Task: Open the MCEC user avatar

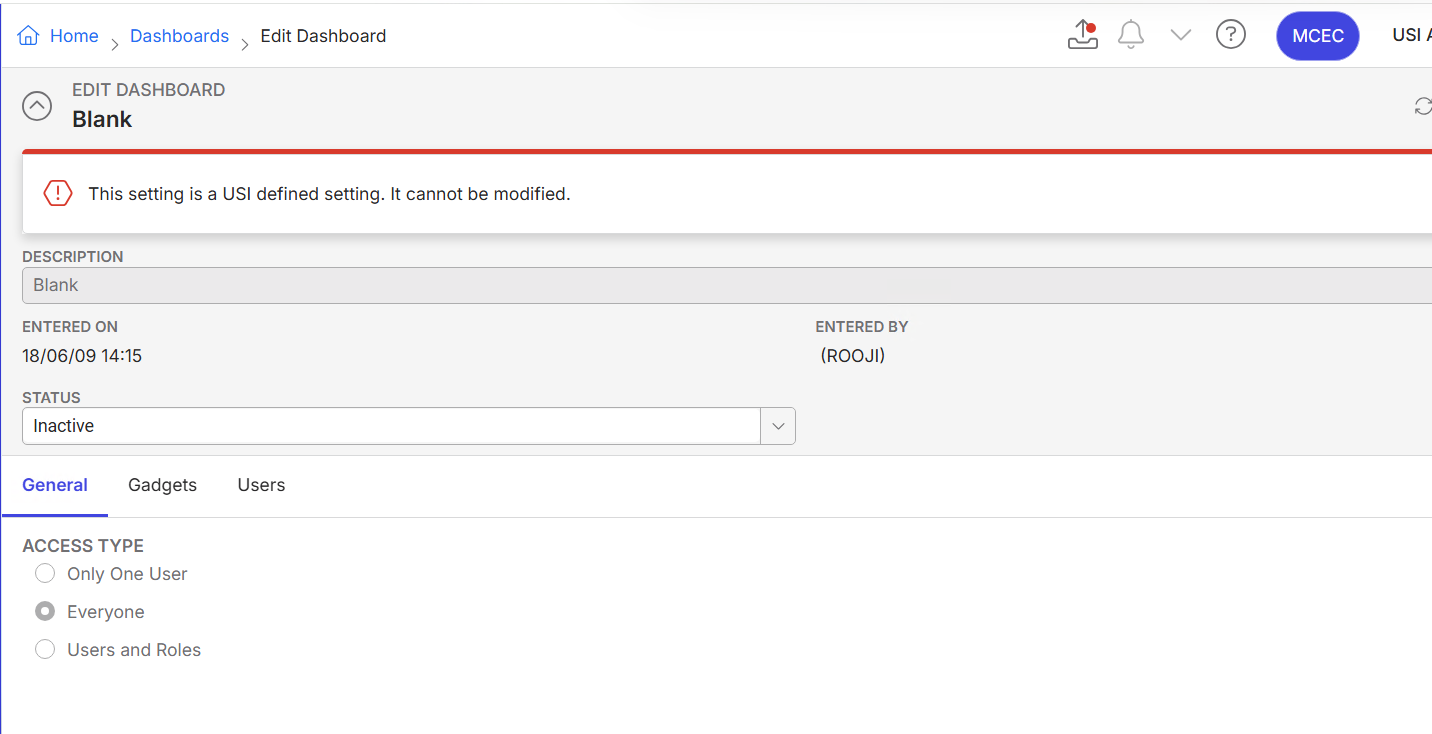Action: 1318,36
